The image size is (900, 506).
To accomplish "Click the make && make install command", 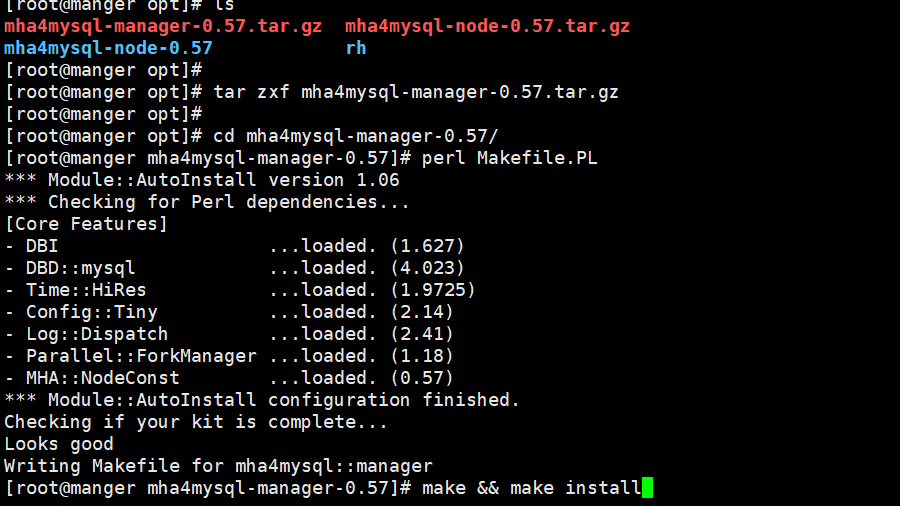I will [x=532, y=488].
